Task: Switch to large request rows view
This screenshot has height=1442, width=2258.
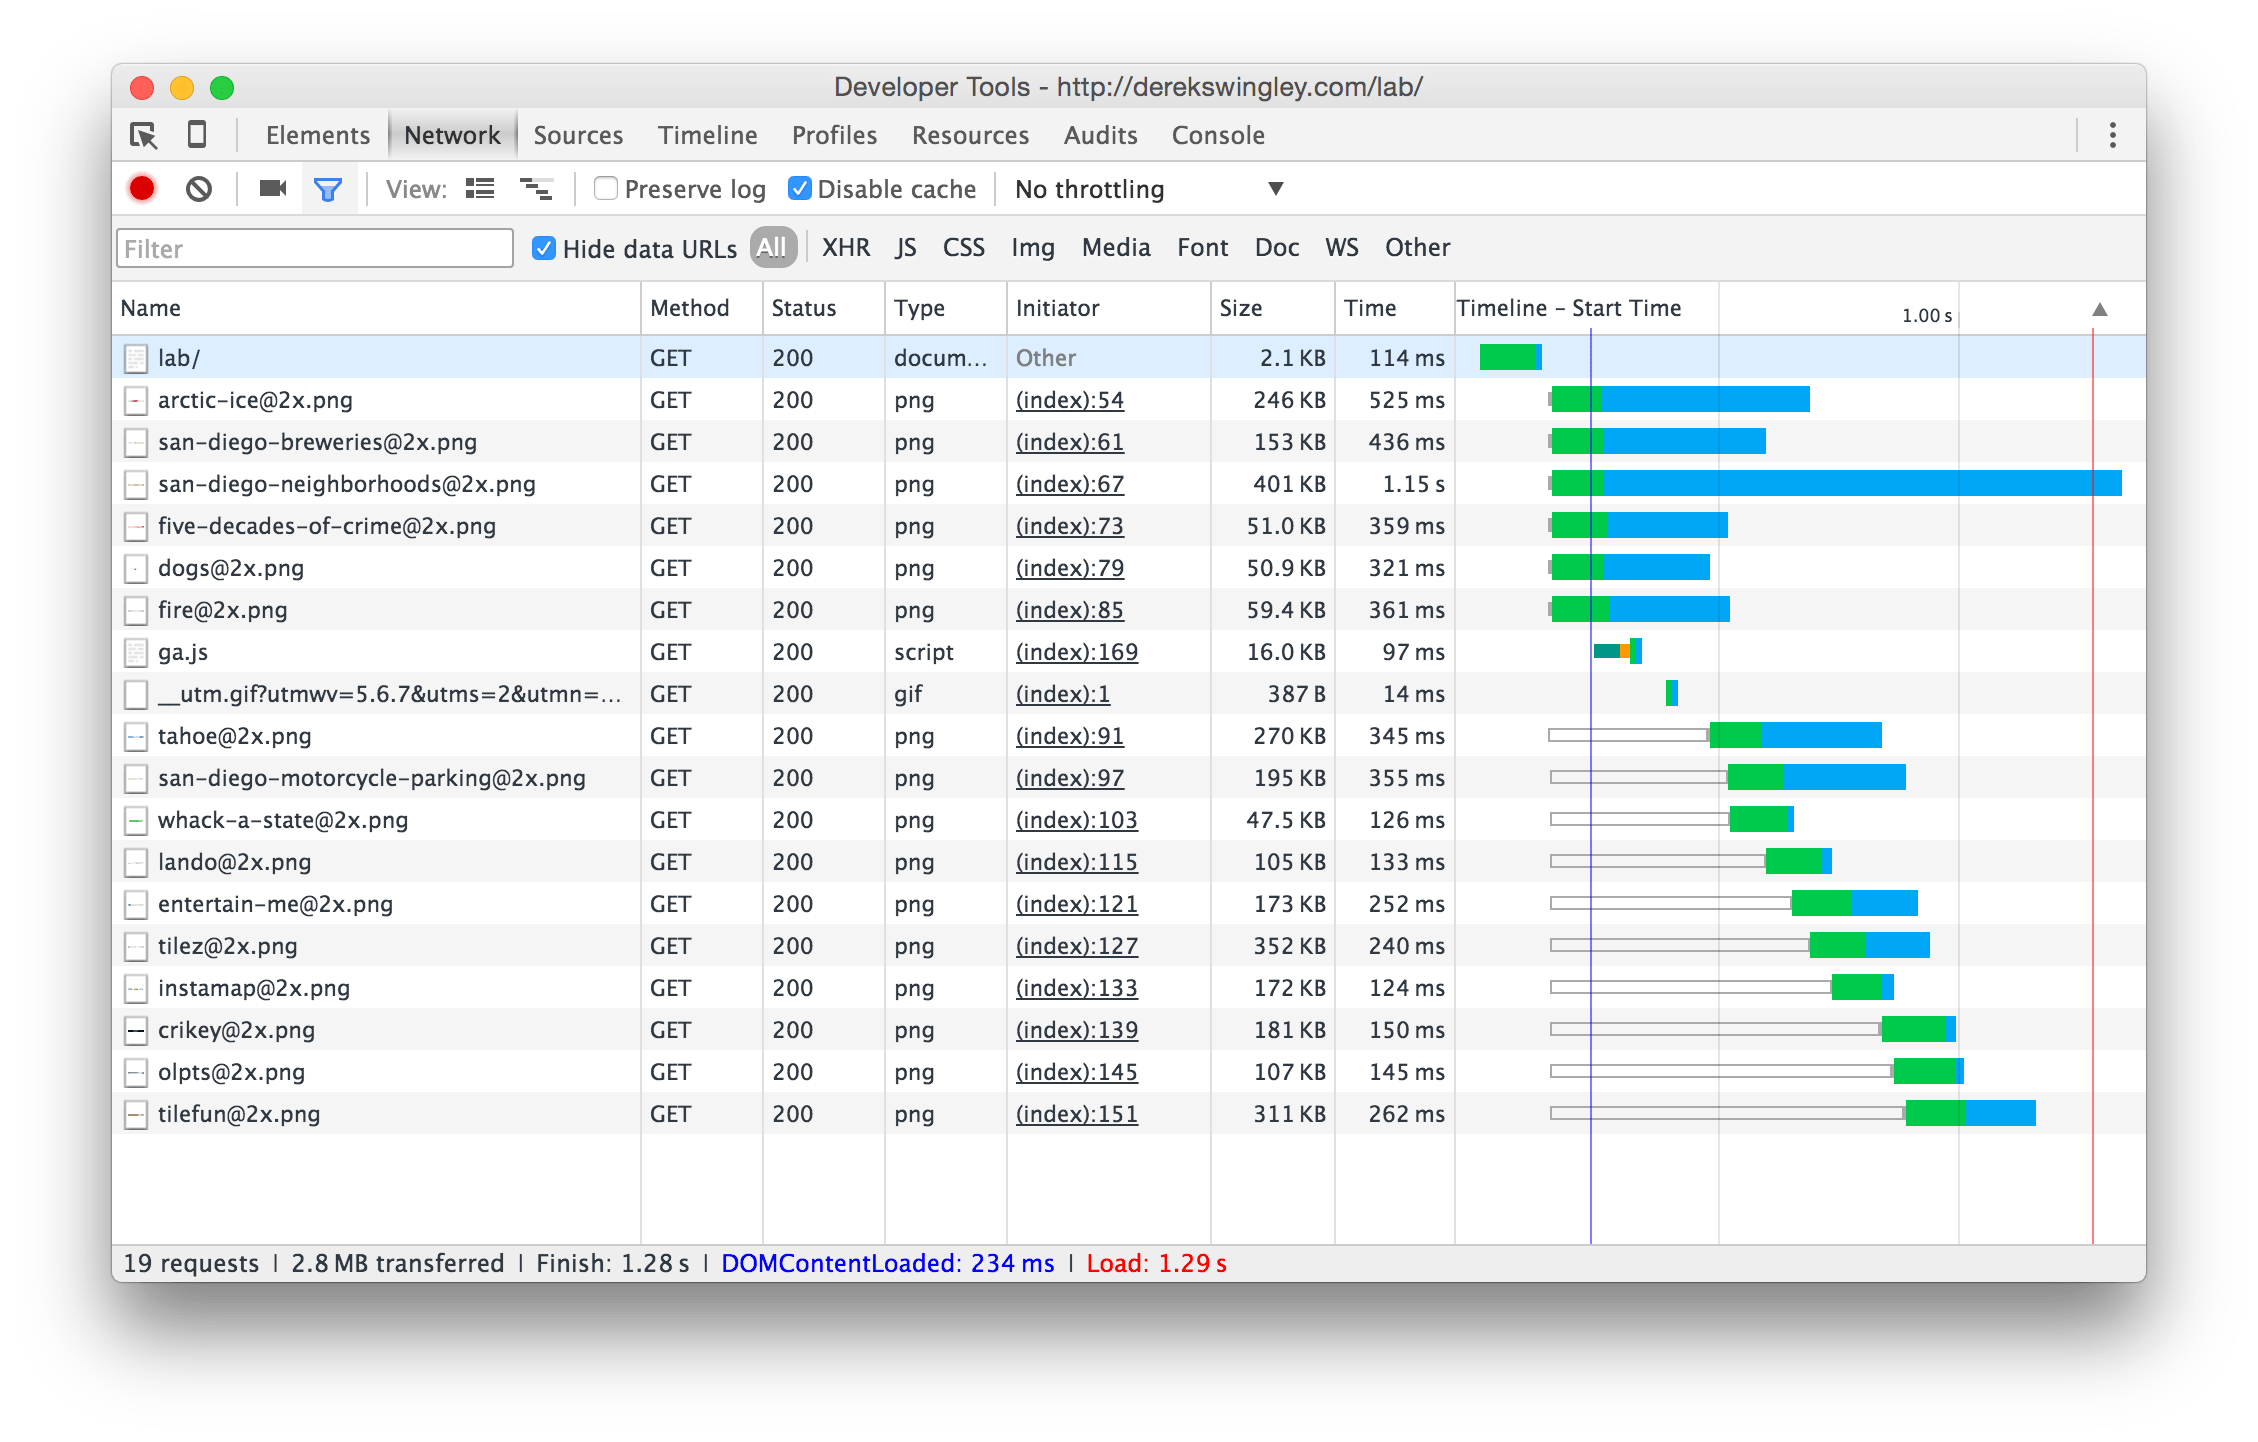Action: point(480,189)
